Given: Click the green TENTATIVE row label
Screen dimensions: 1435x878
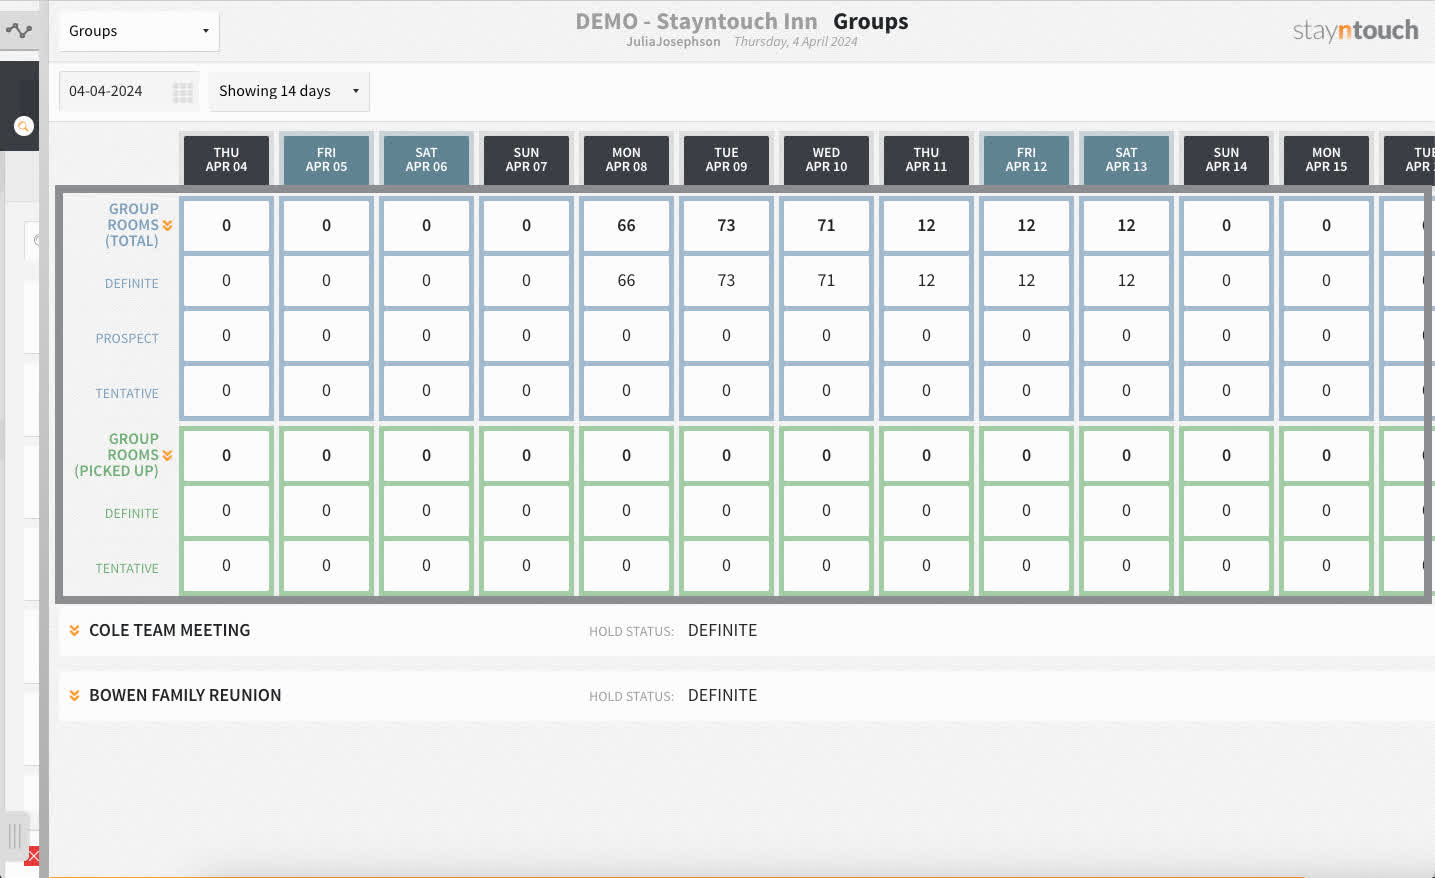Looking at the screenshot, I should (x=127, y=569).
